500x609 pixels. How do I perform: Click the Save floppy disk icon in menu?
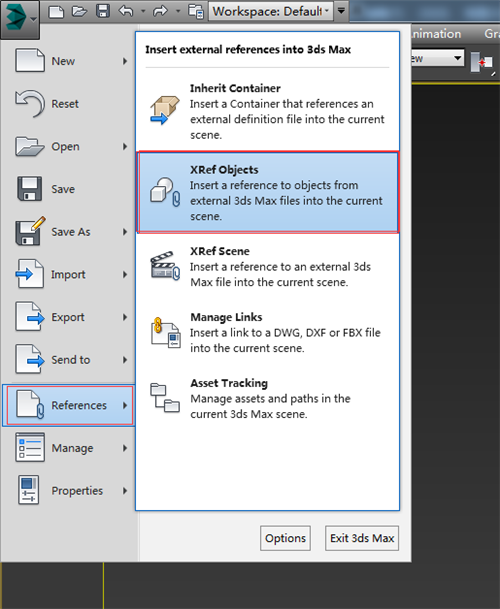pos(29,189)
